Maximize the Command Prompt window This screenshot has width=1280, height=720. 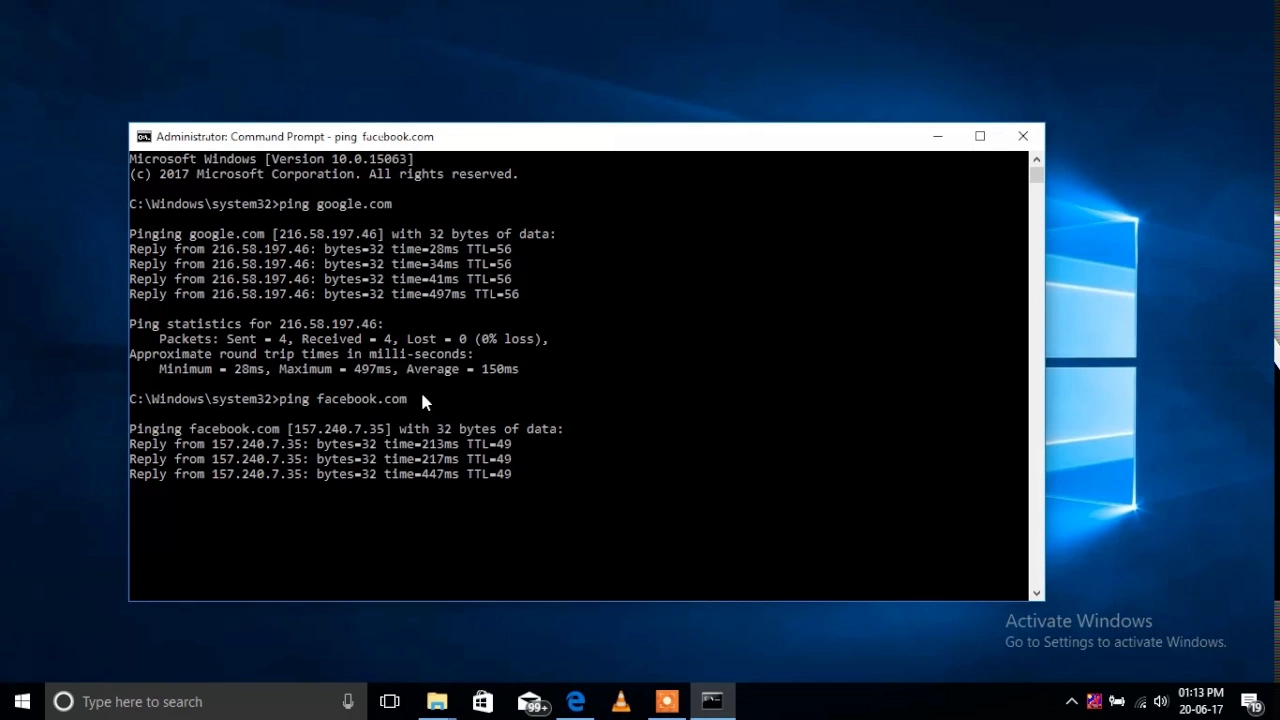point(980,137)
